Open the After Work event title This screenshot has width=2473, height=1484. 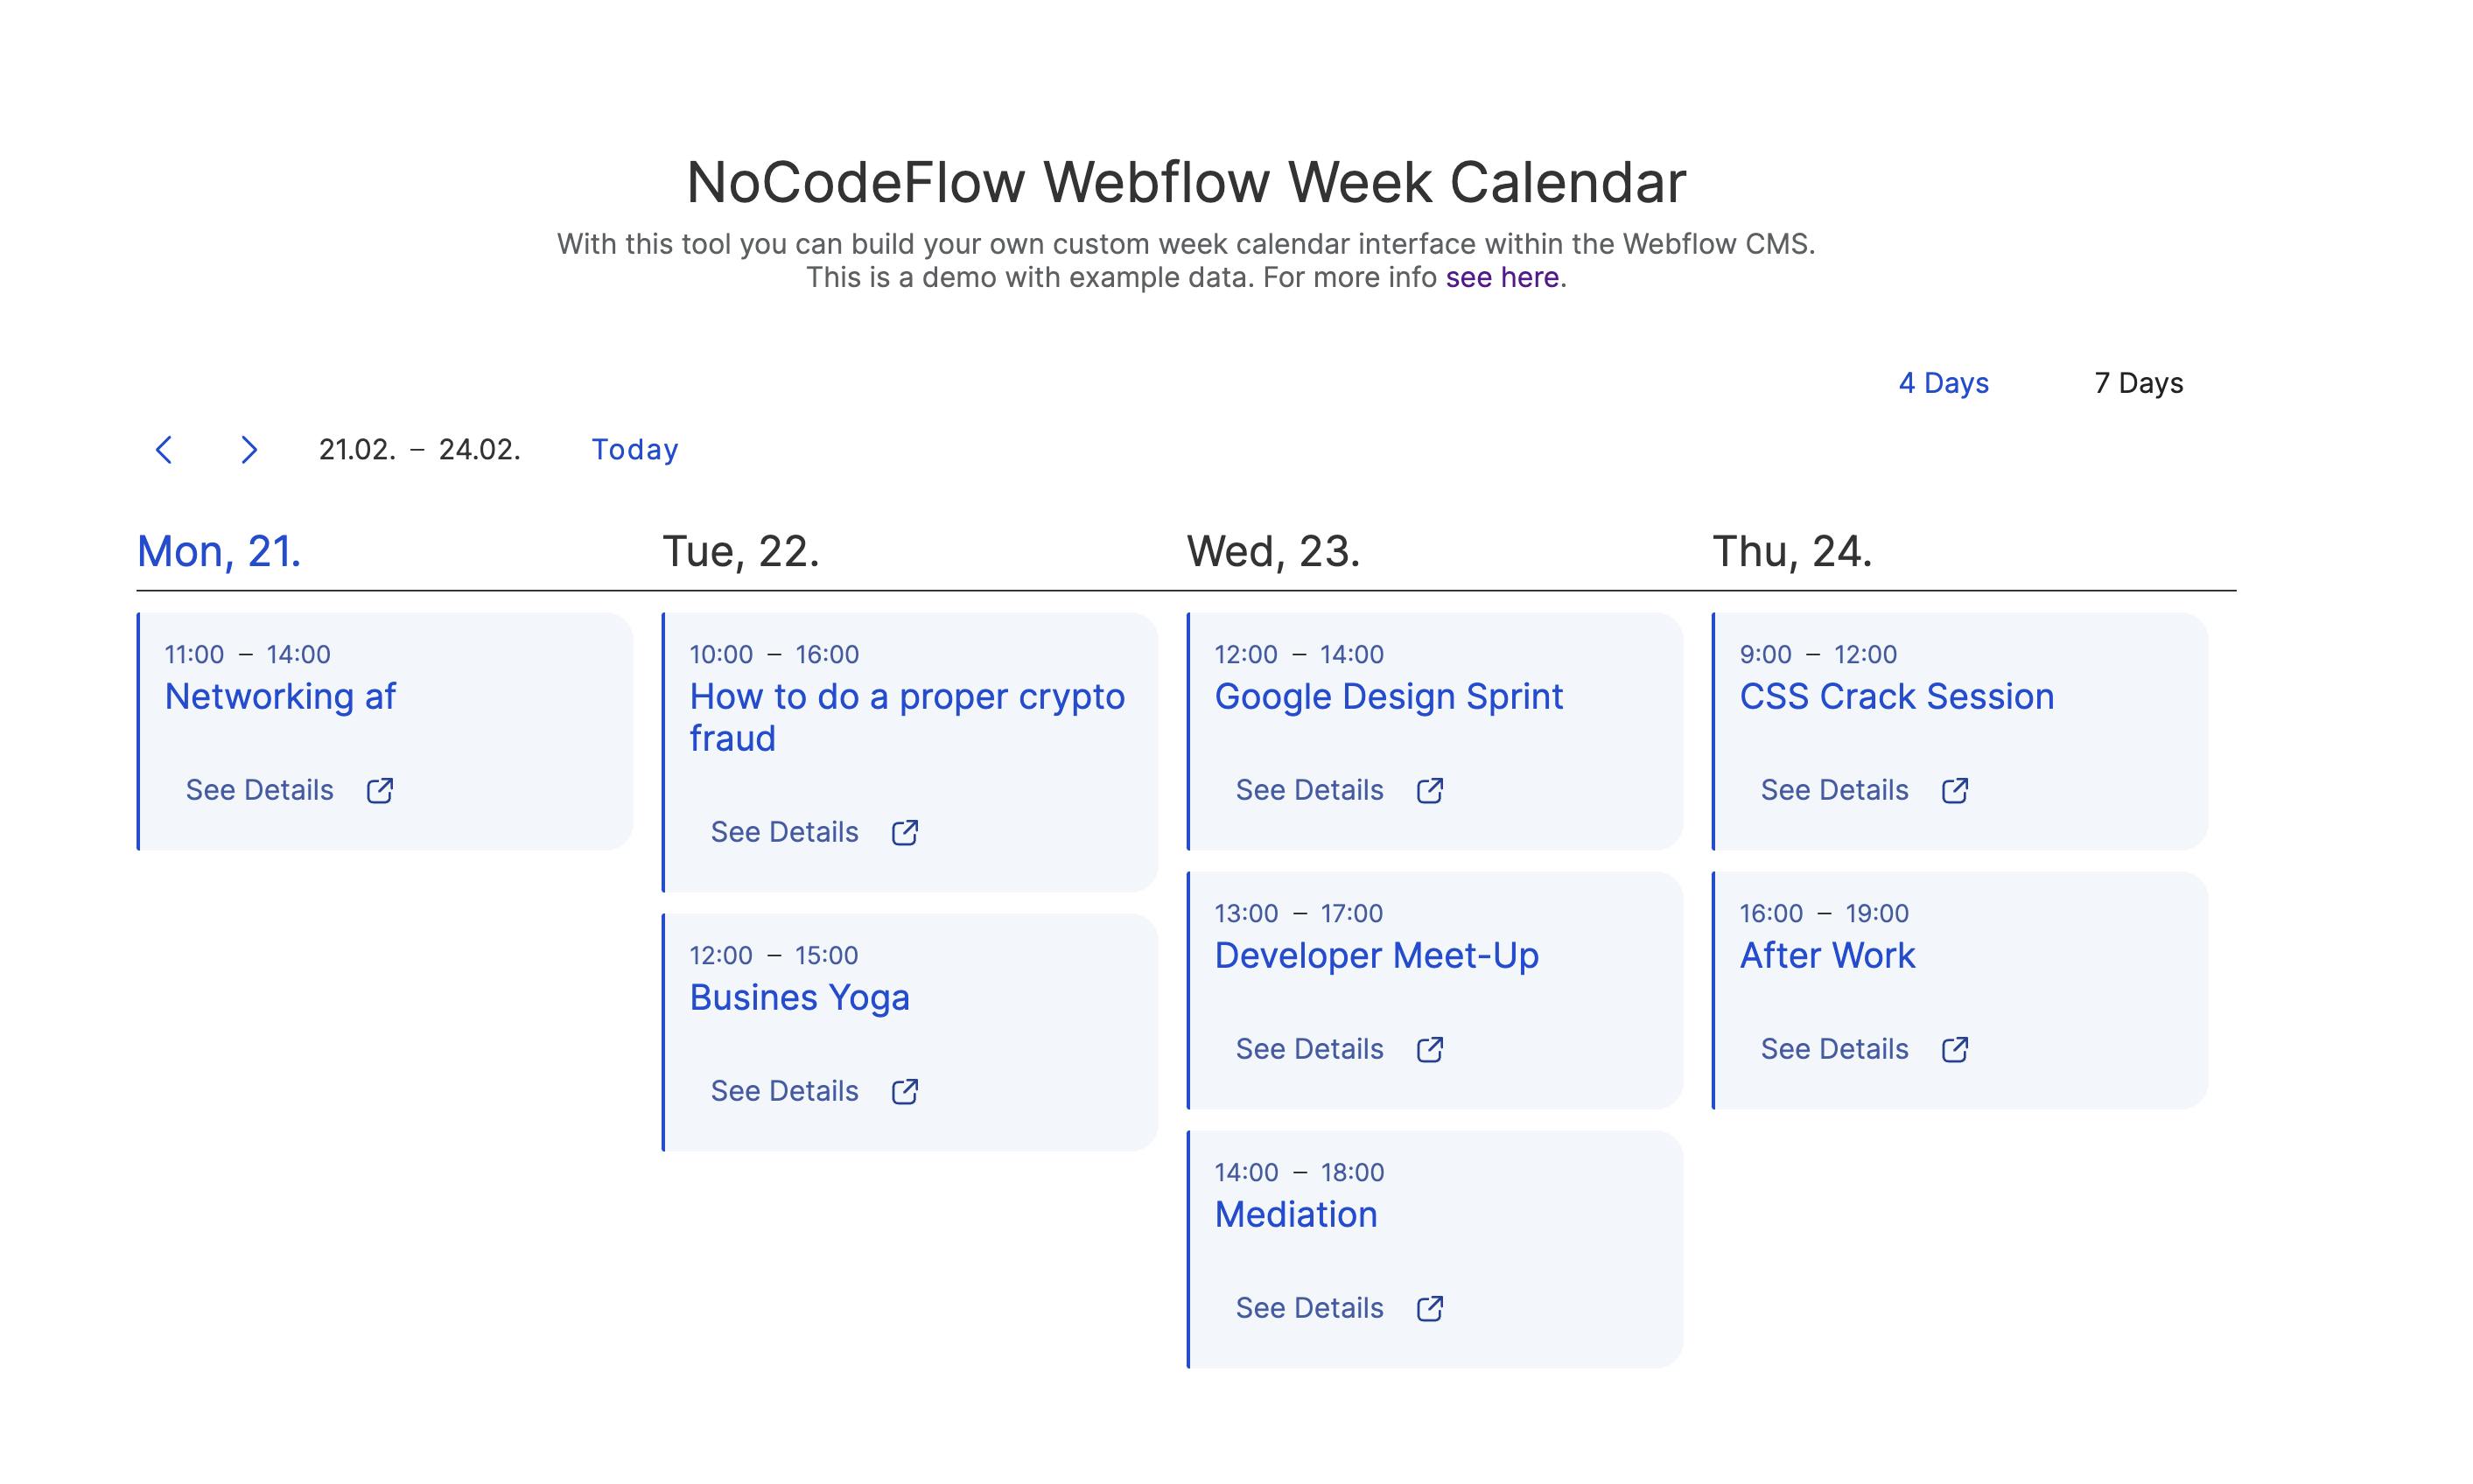pos(1827,955)
